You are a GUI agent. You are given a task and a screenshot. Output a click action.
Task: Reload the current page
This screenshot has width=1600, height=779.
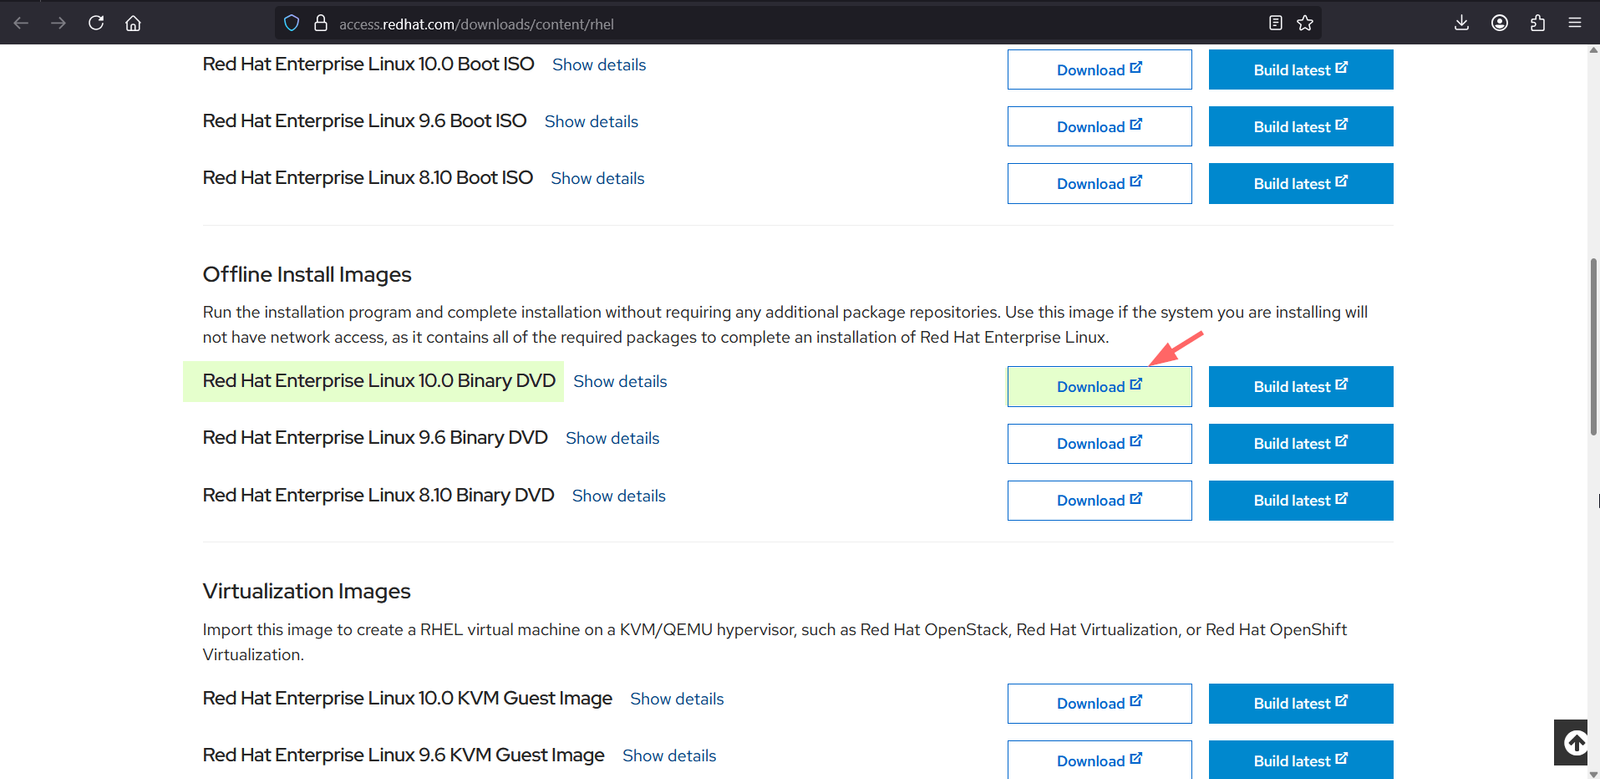click(x=96, y=23)
